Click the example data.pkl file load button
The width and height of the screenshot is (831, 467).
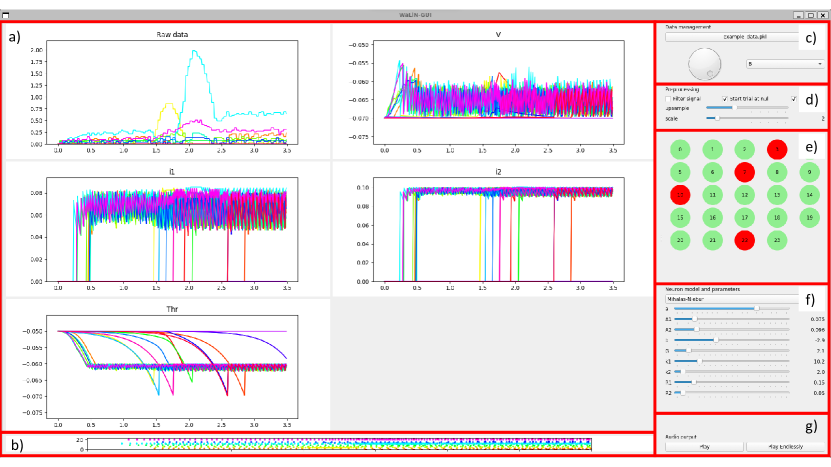tap(732, 37)
